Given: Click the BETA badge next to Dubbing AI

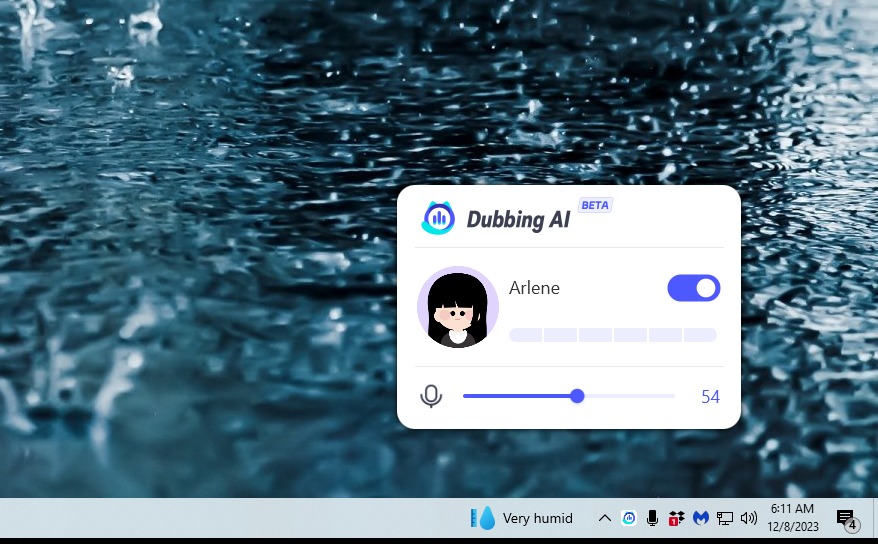Looking at the screenshot, I should 595,205.
